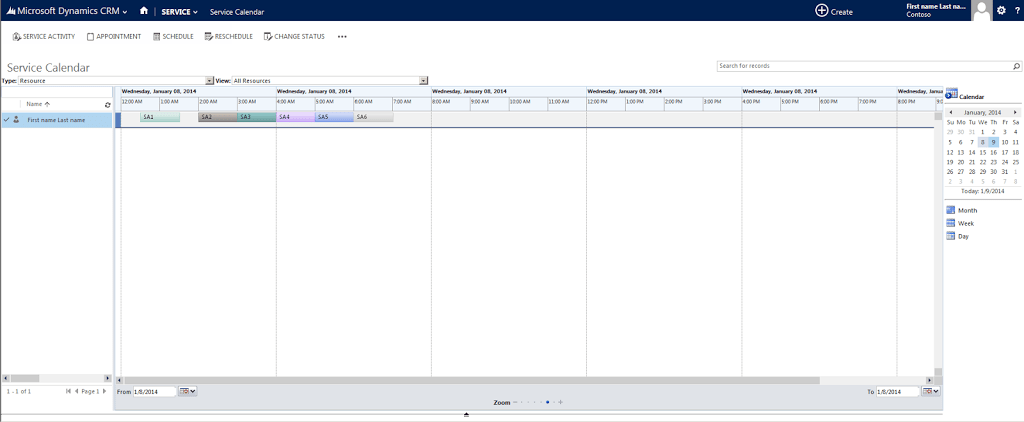Click the search magnifier icon
Viewport: 1024px width, 422px height.
click(1016, 66)
